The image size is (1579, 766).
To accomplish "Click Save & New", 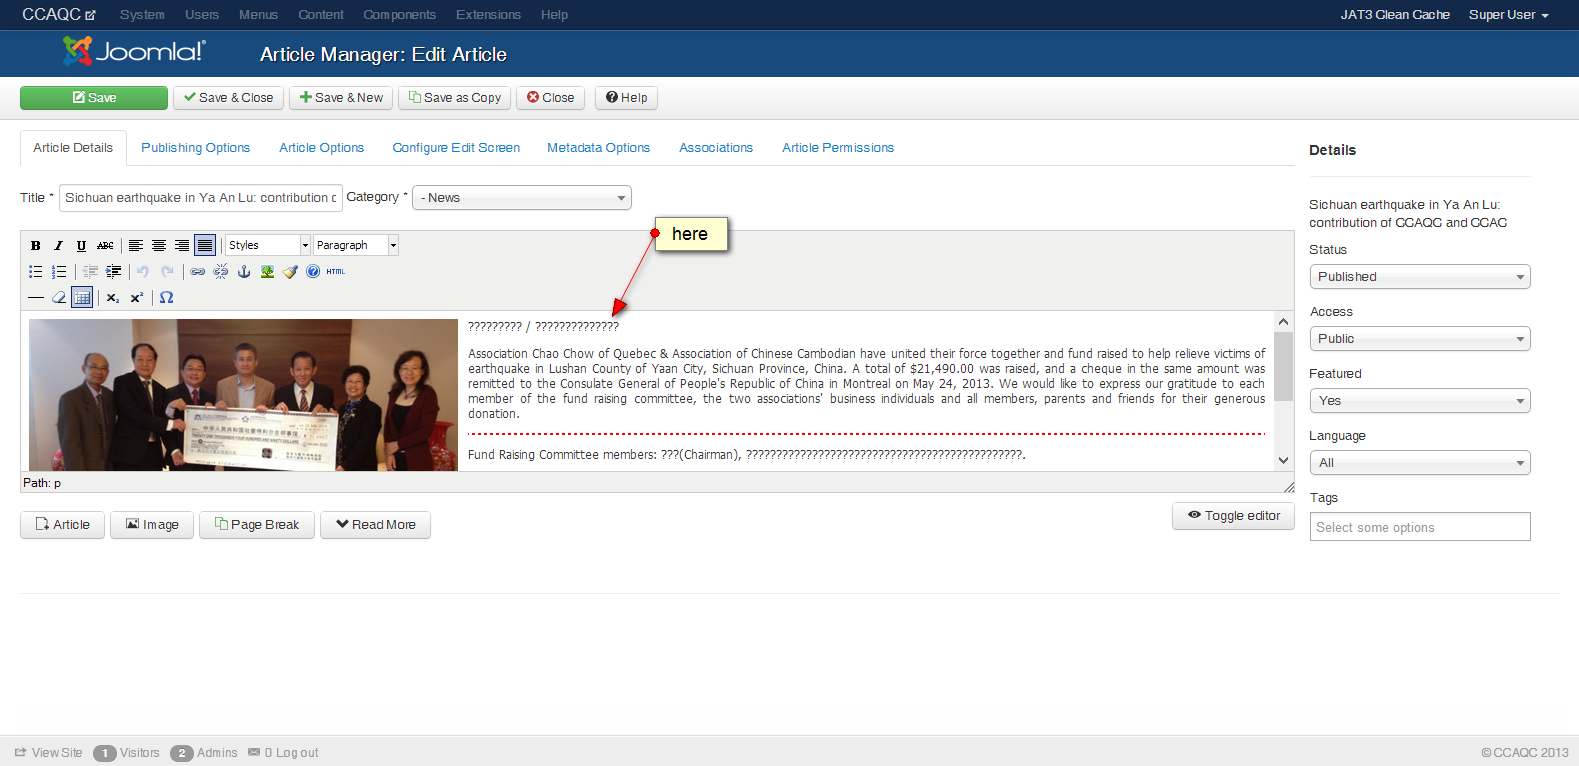I will pos(341,98).
